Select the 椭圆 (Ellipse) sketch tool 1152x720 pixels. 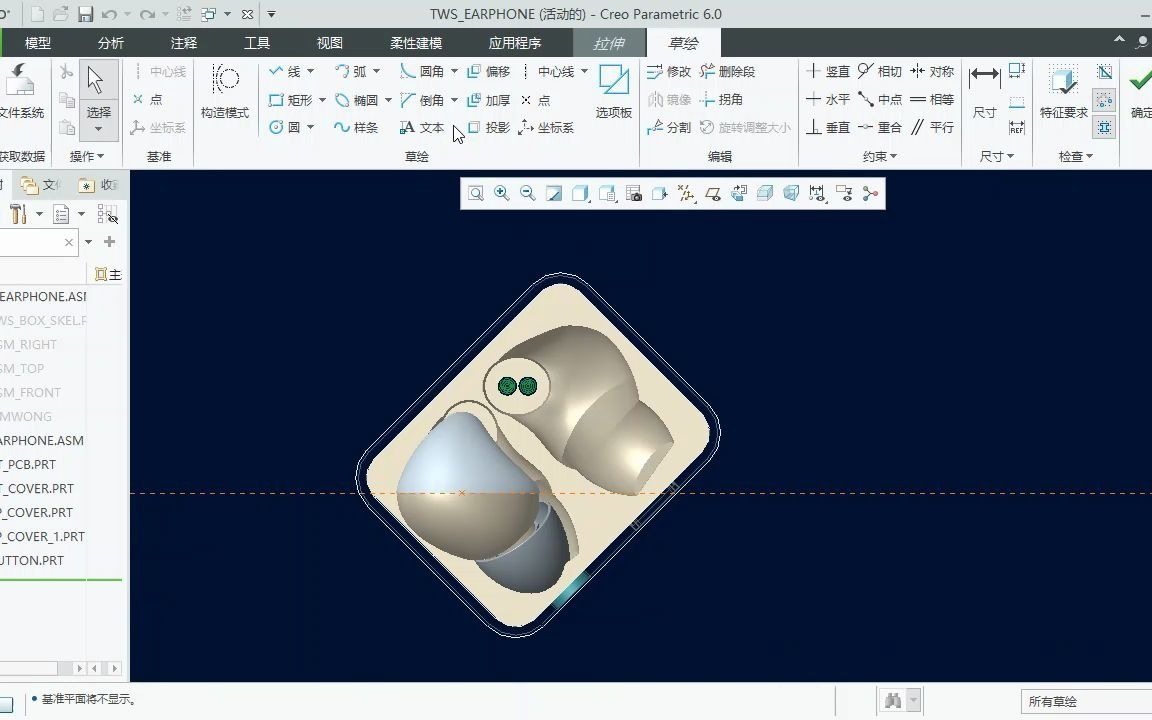click(357, 99)
